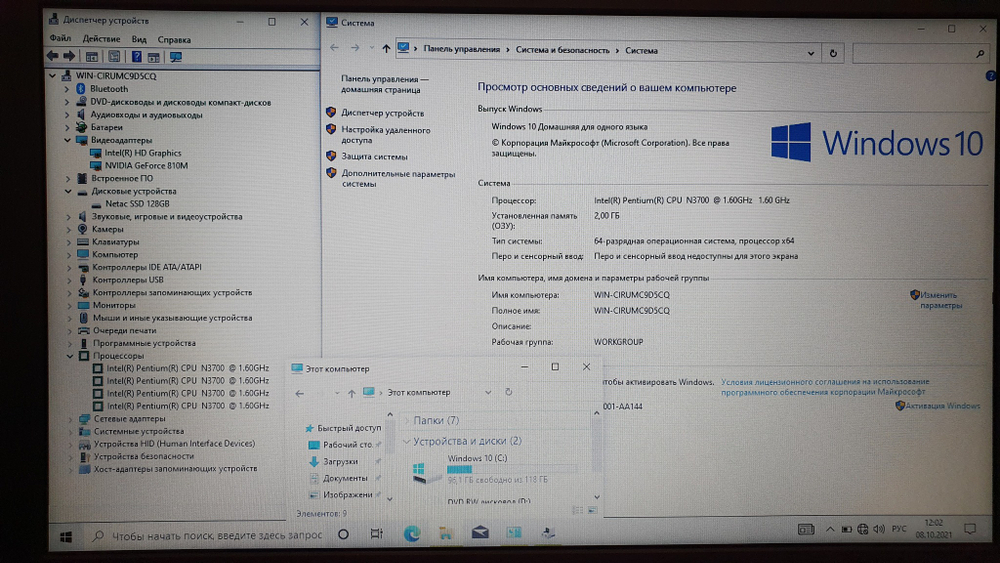This screenshot has height=563, width=1000.
Task: Click back arrow in Система window
Action: 334,48
